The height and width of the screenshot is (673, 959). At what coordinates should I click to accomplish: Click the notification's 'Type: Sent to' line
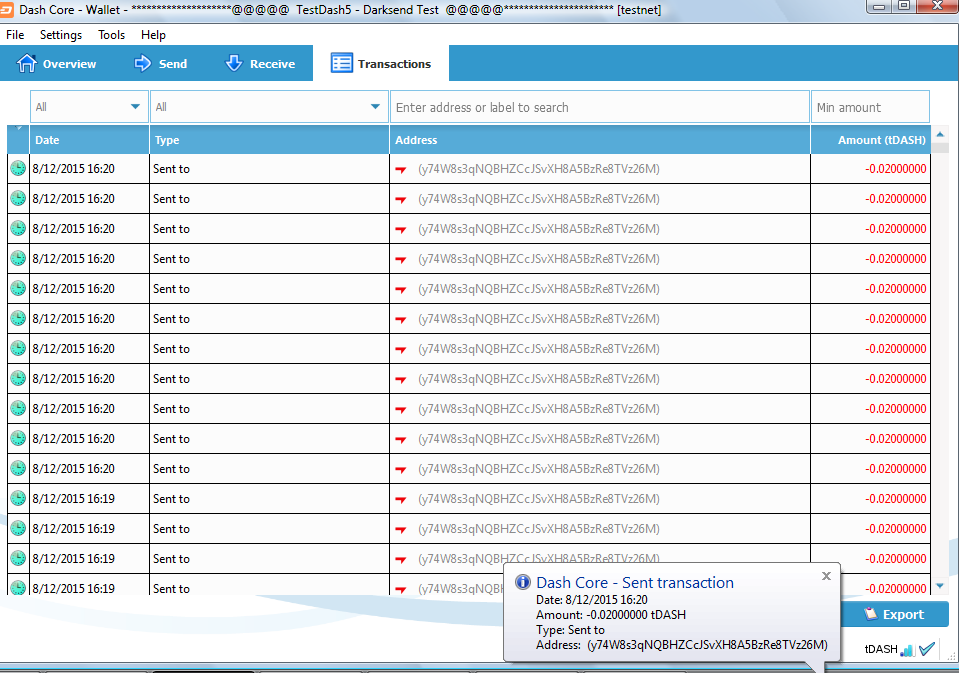[570, 630]
